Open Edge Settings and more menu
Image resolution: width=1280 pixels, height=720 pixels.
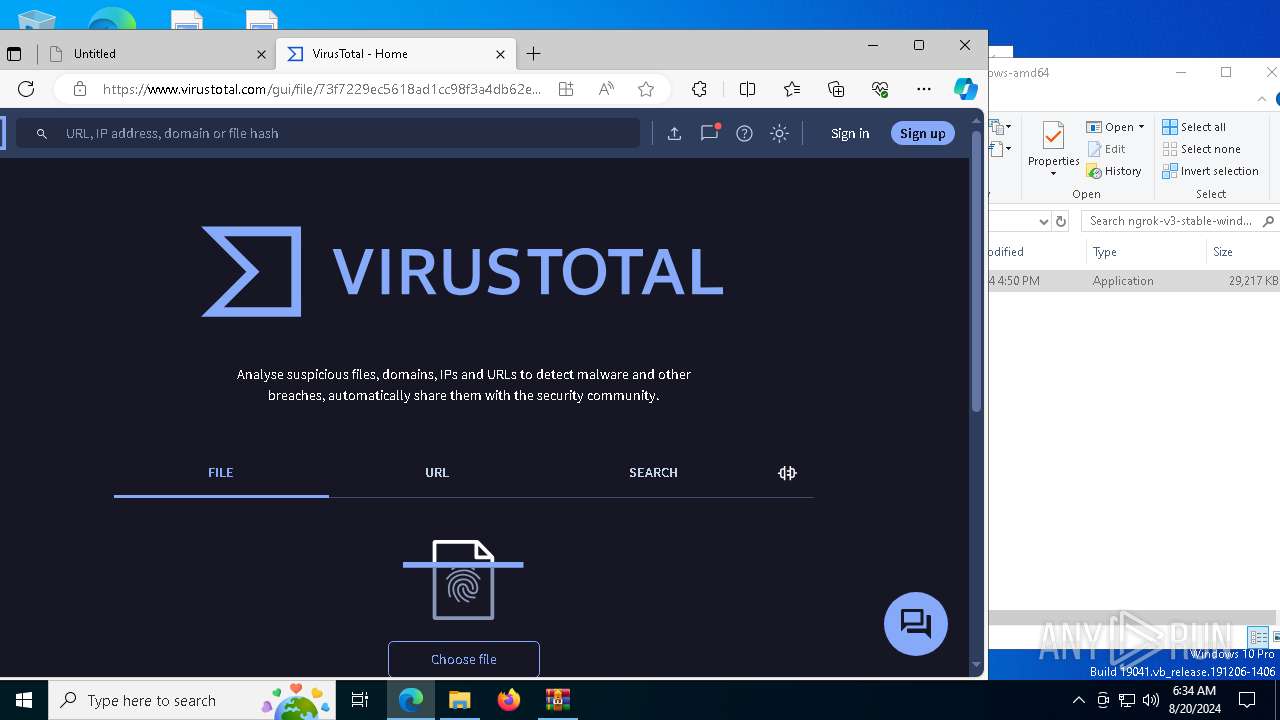(x=924, y=89)
